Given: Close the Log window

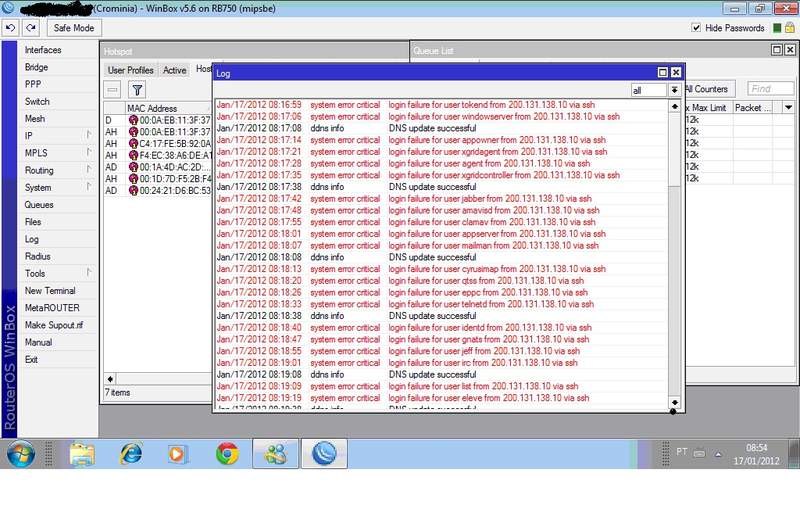Looking at the screenshot, I should coord(676,72).
